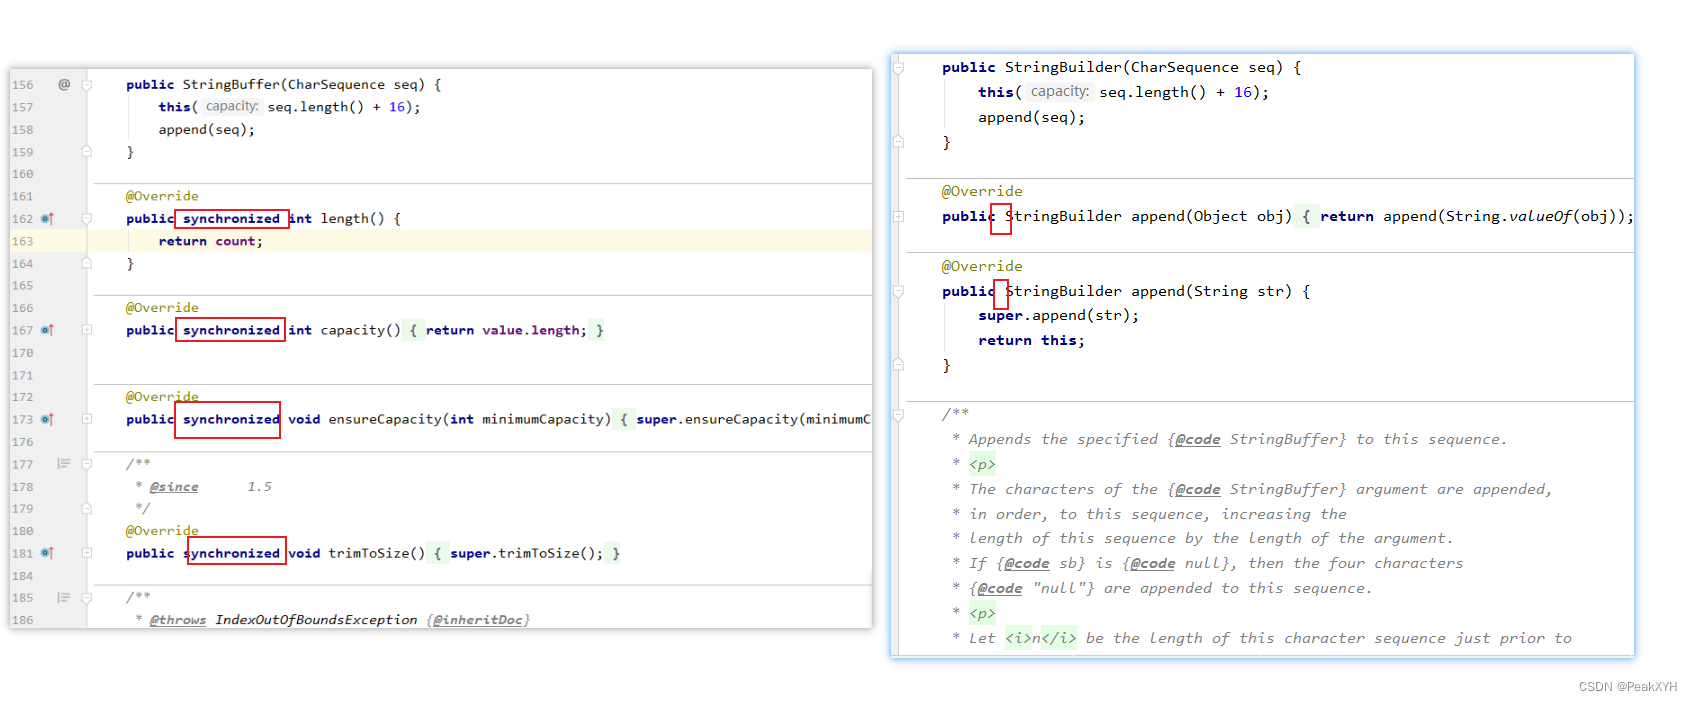This screenshot has height=701, width=1692.
Task: Click 'StringBuffer(CharSequence seq)' constructor signature
Action: click(x=304, y=85)
